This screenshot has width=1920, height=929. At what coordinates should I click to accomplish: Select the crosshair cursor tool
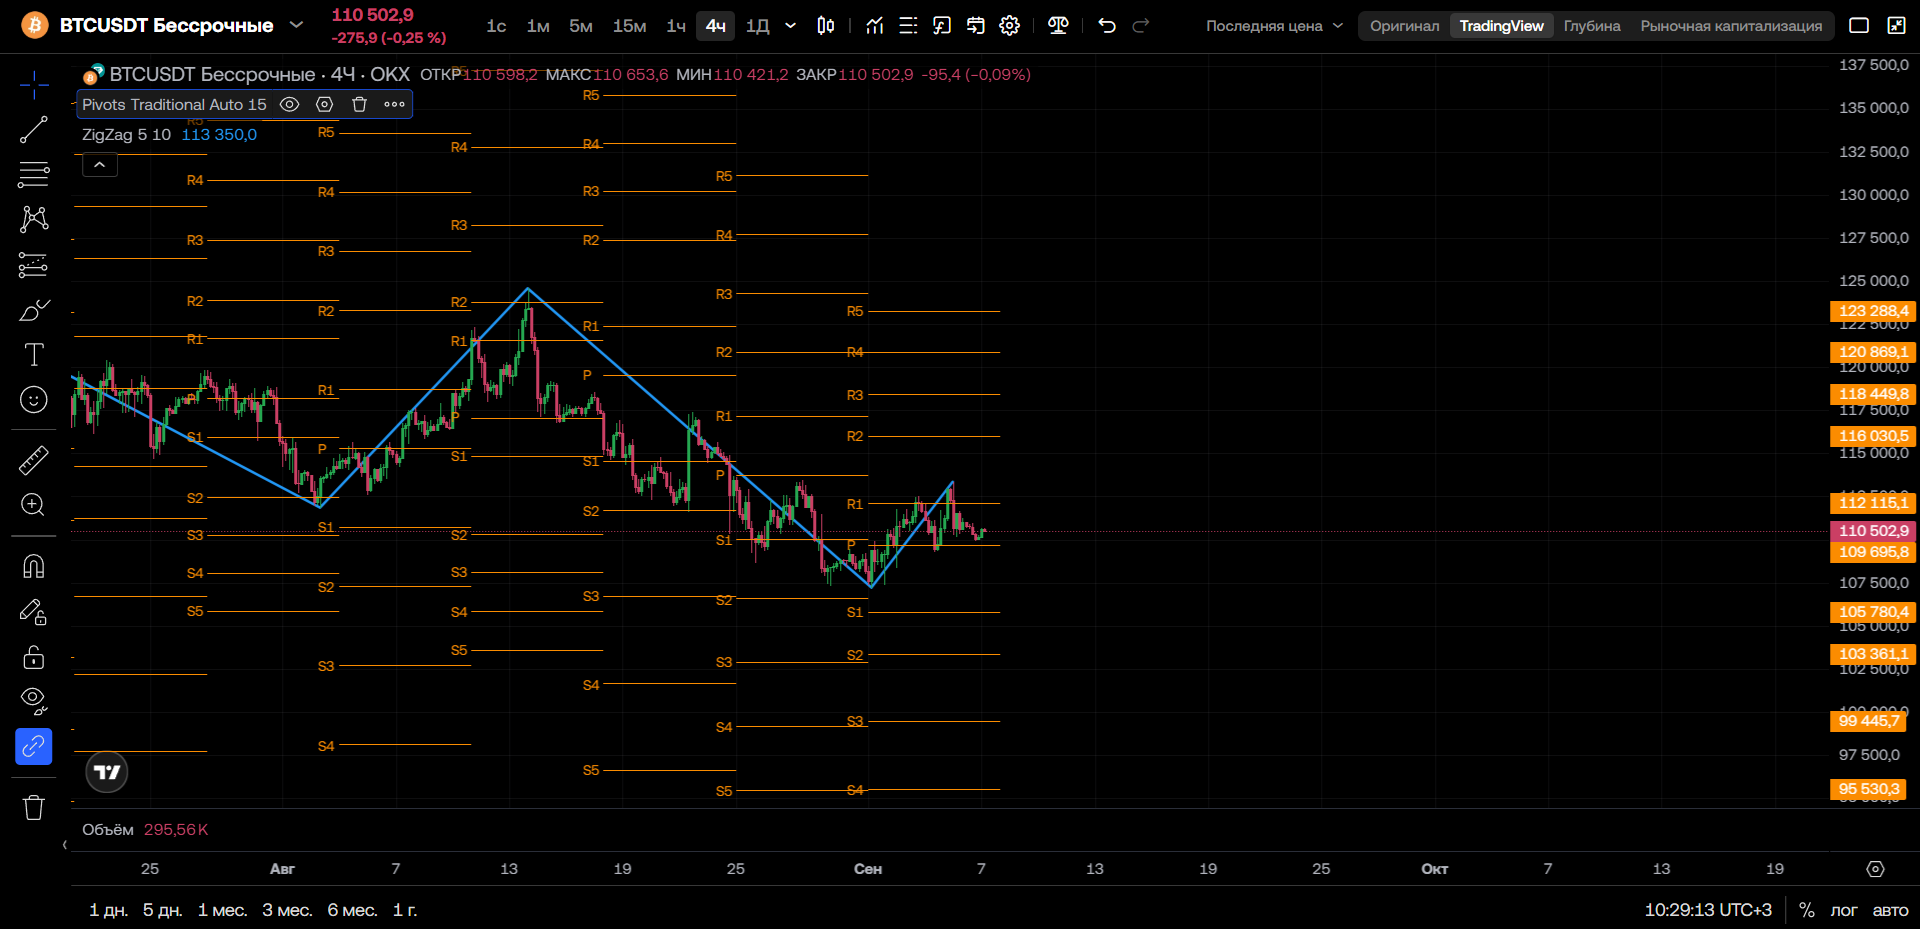34,85
